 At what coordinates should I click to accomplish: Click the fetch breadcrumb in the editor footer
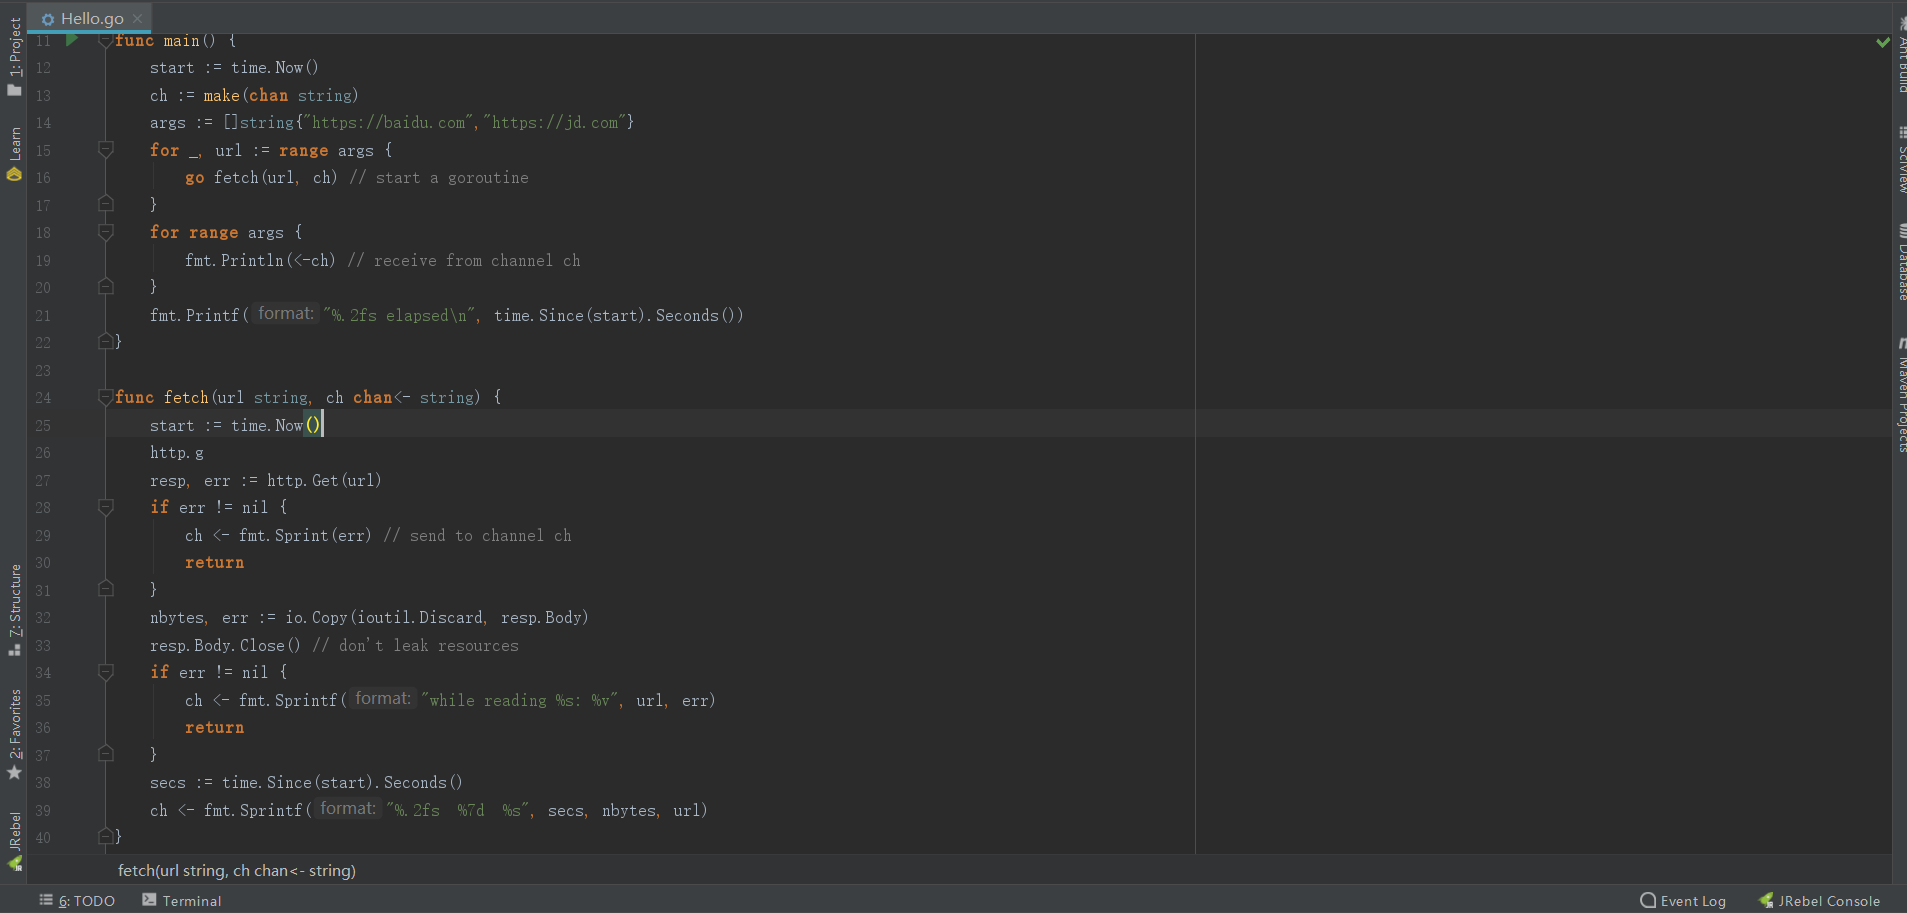[x=237, y=871]
